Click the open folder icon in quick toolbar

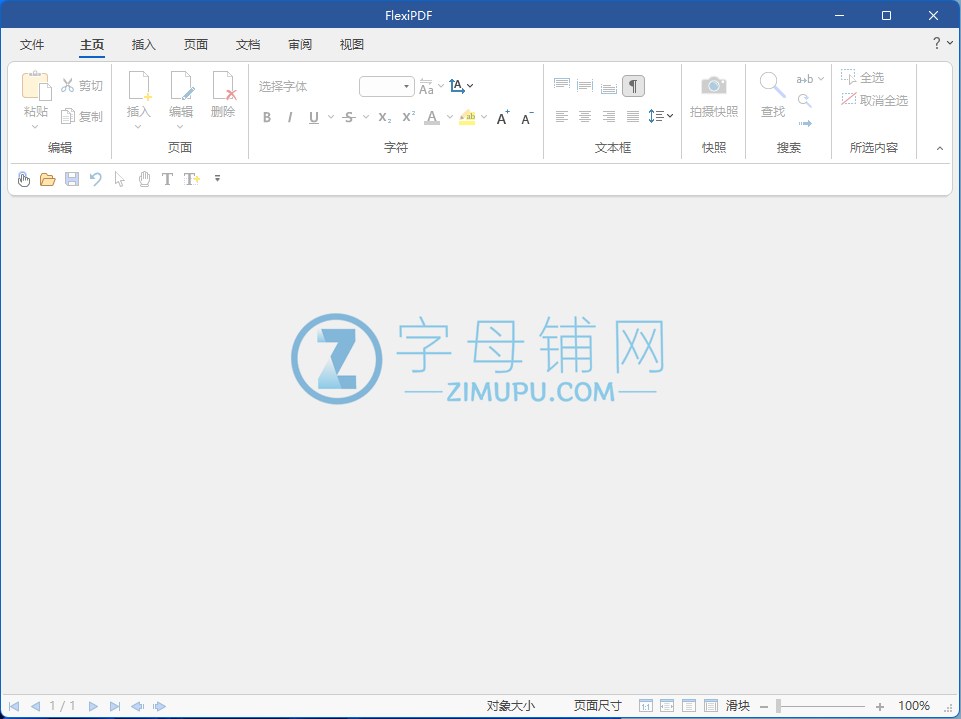coord(47,179)
